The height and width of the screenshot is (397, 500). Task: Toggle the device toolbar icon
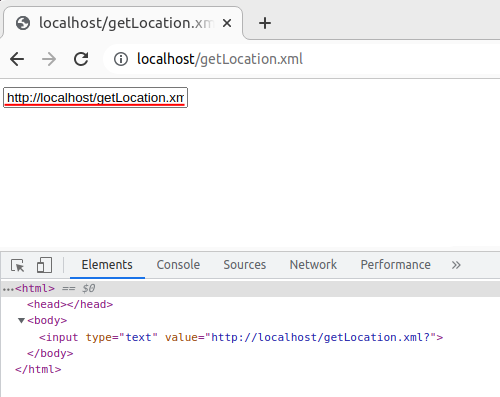tap(44, 265)
